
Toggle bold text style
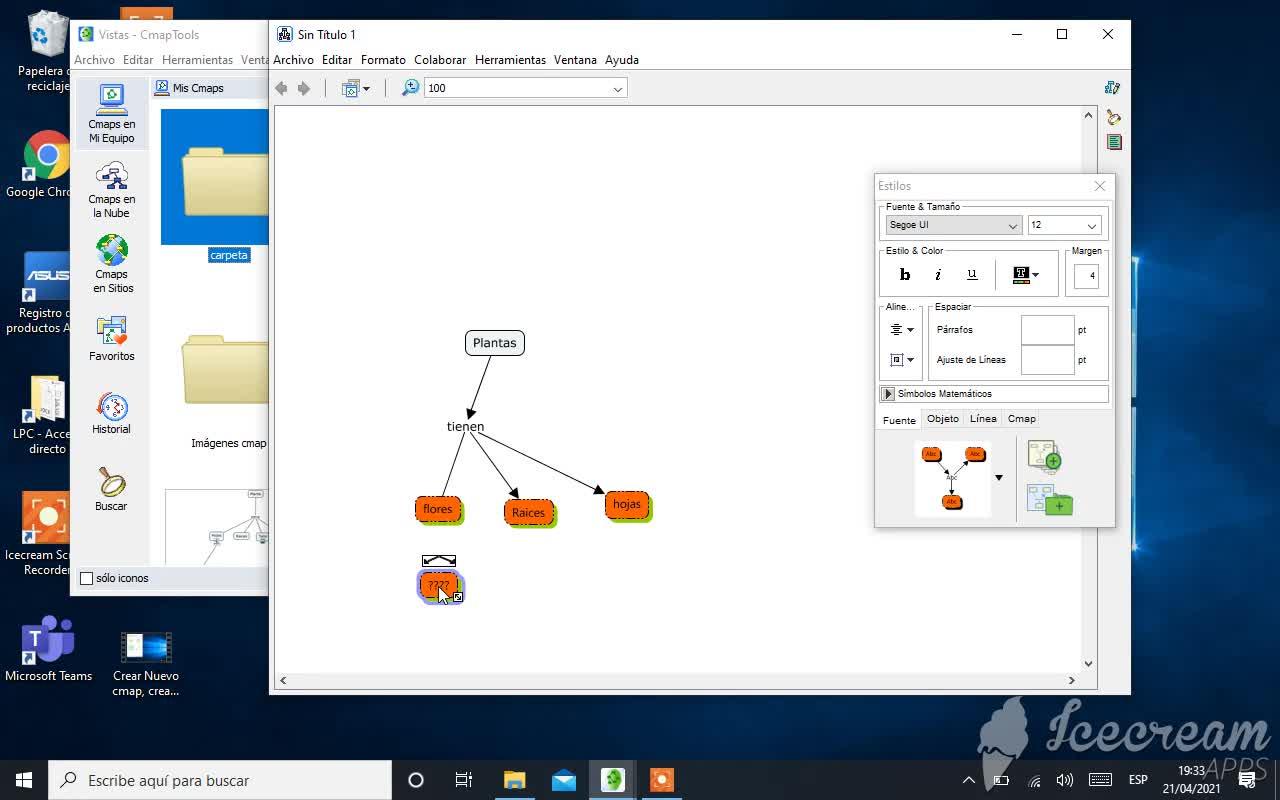(905, 275)
